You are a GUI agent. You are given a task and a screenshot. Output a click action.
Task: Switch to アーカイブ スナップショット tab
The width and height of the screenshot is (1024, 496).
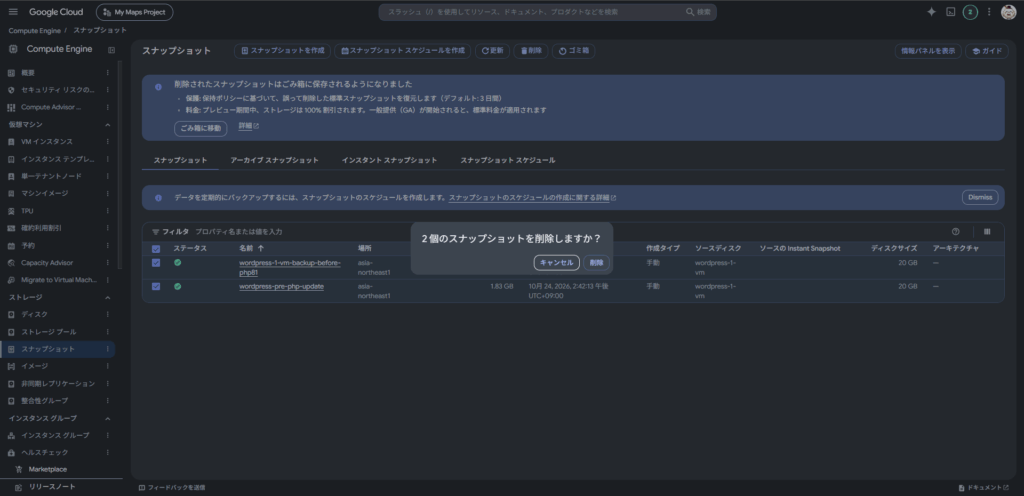click(274, 160)
